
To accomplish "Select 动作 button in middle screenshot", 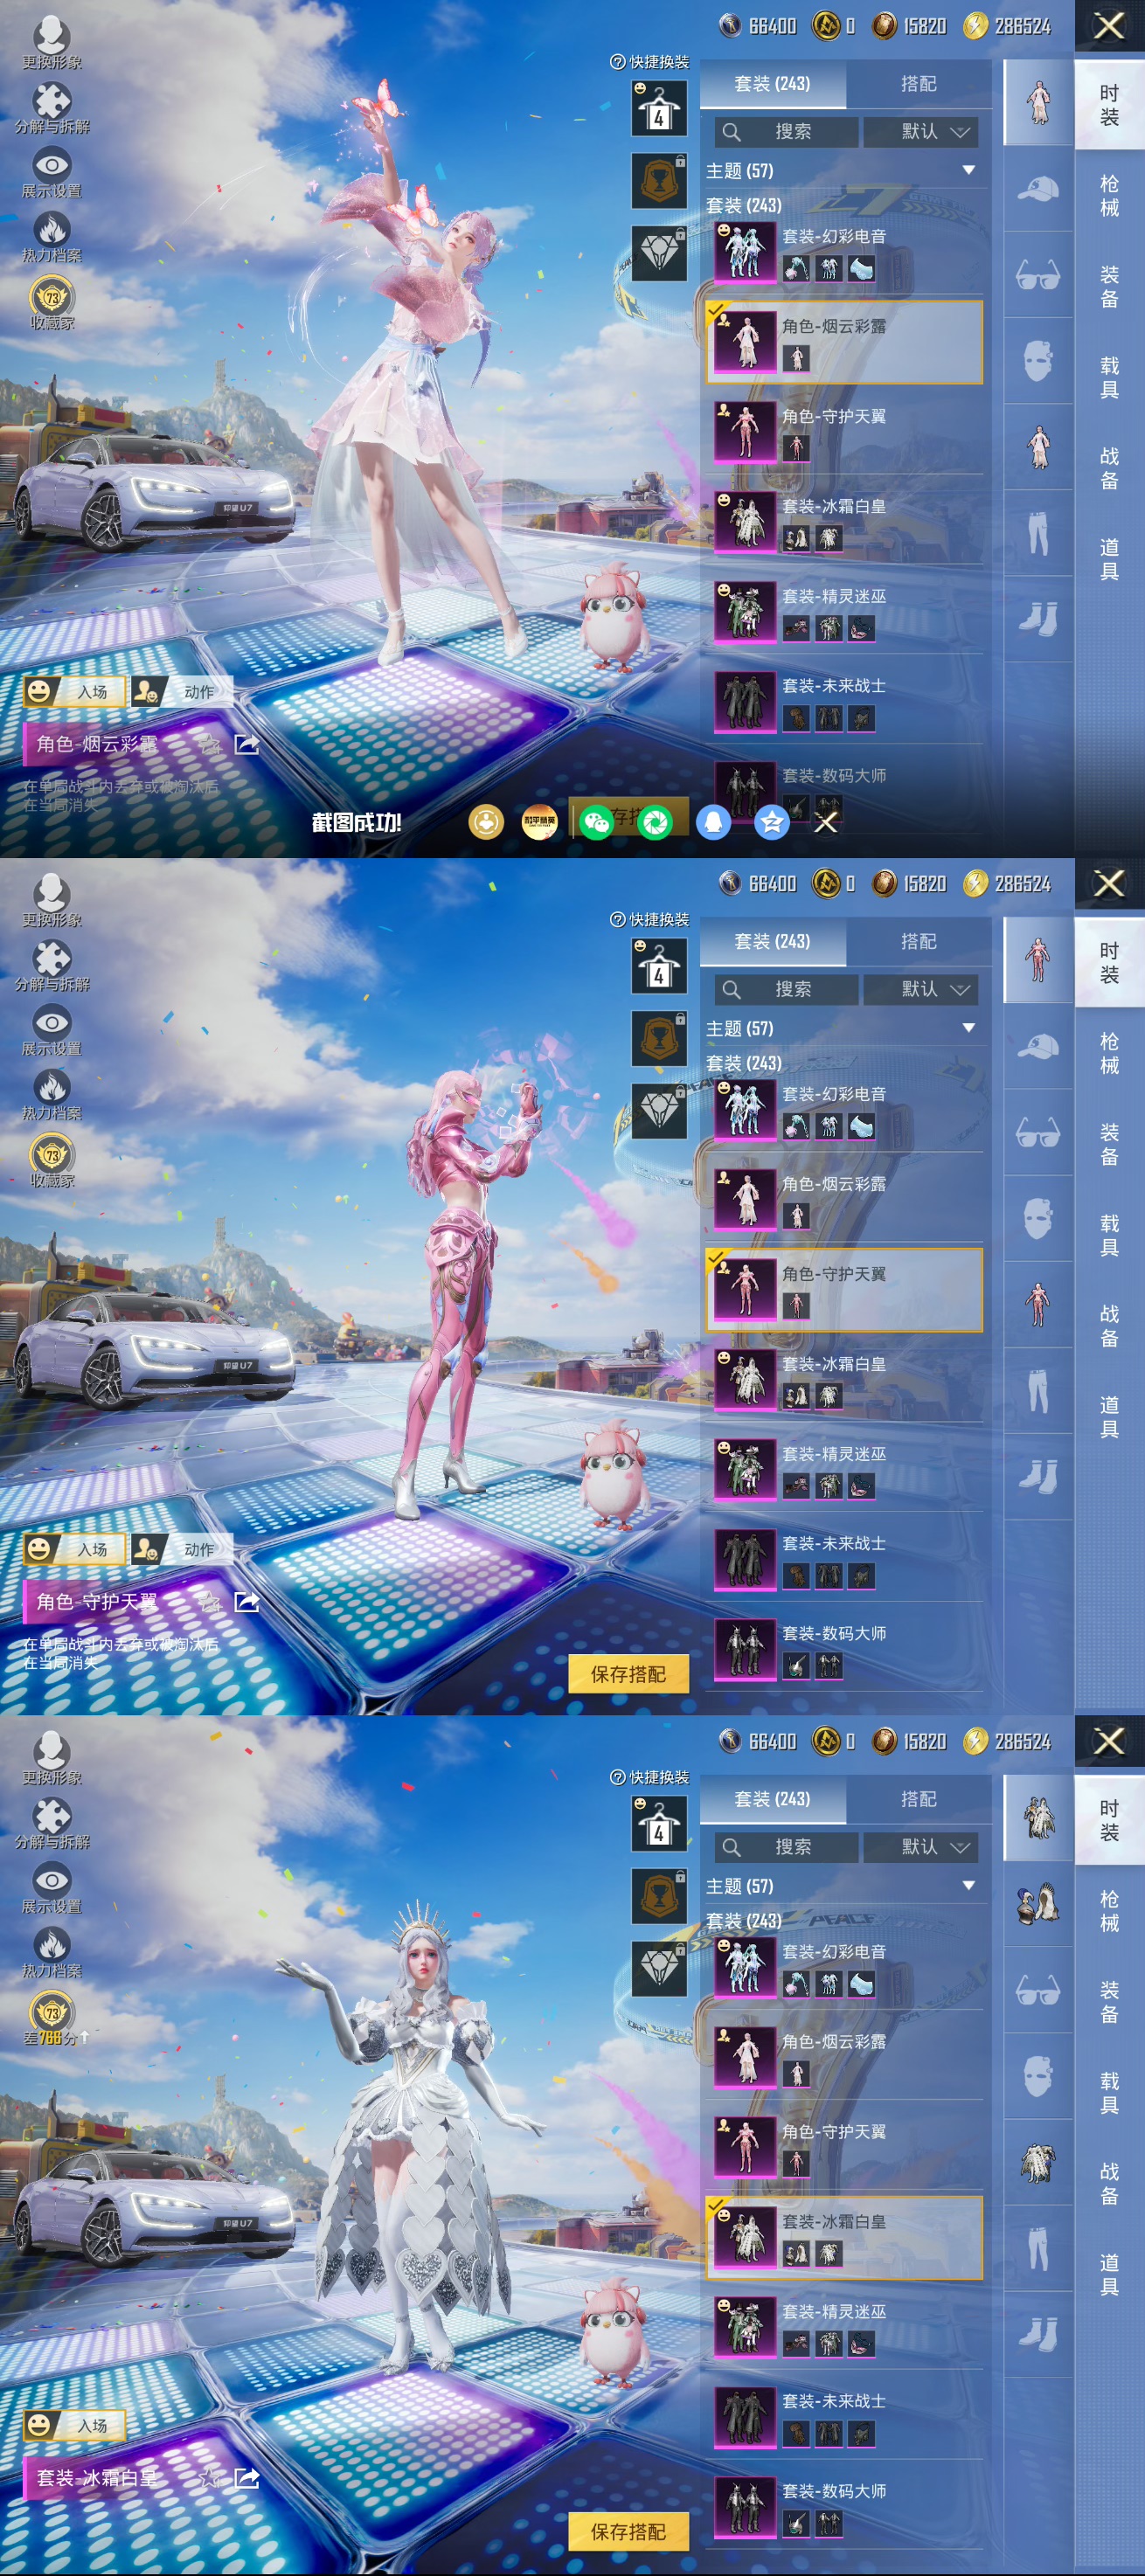I will coord(182,1550).
